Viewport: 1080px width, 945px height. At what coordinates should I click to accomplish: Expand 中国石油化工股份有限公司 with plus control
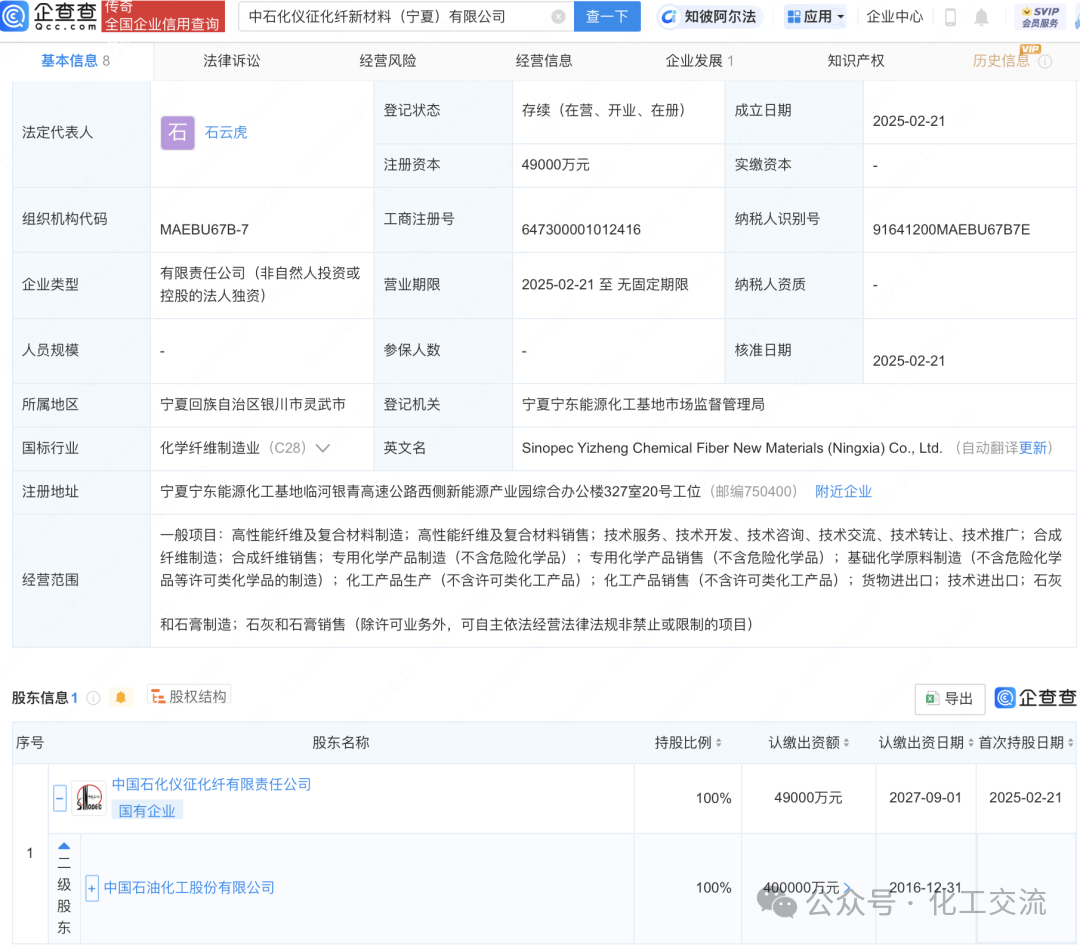[x=91, y=887]
